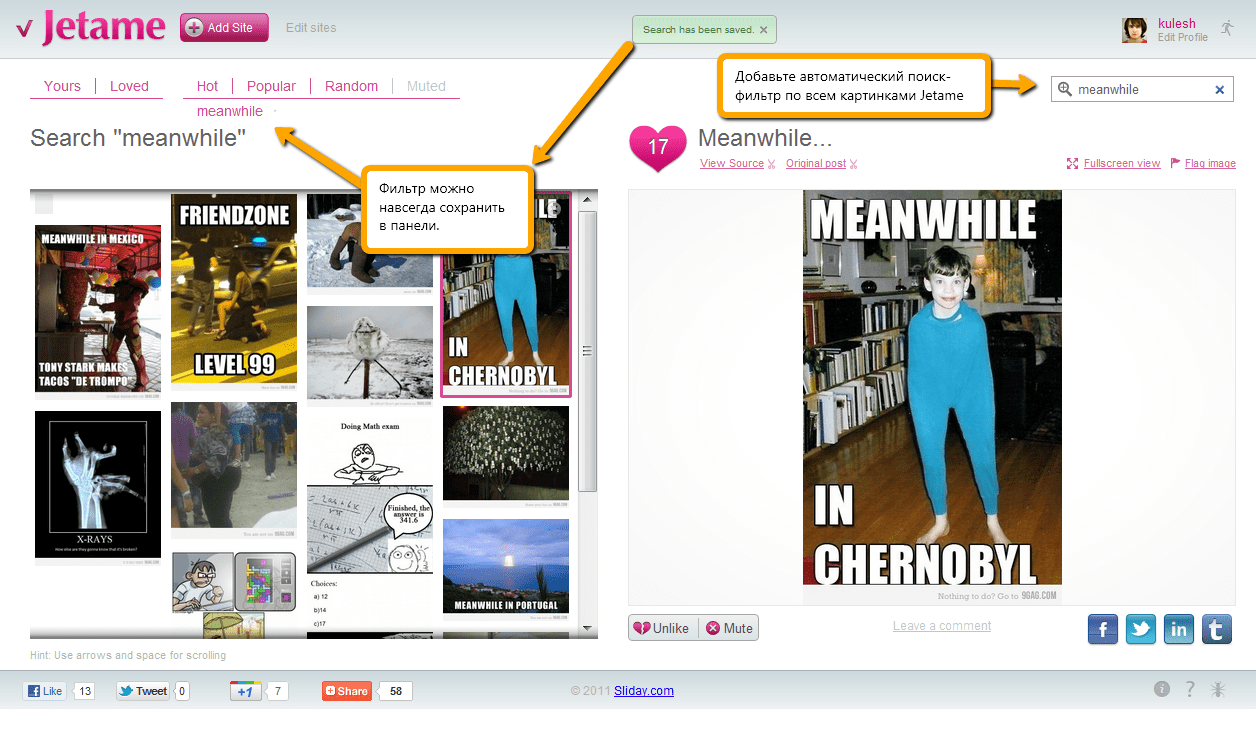Click the Tweet button in footer
1256x730 pixels.
pos(143,691)
